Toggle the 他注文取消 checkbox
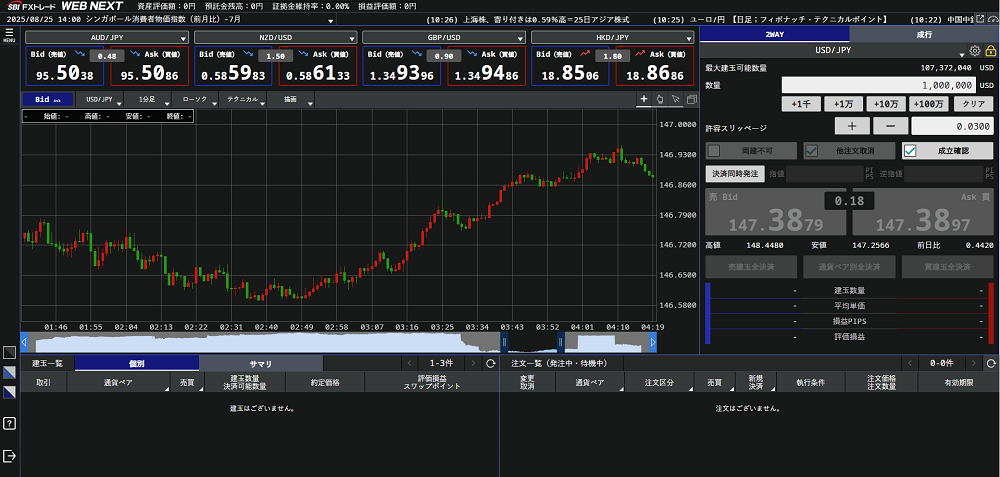The height and width of the screenshot is (477, 1000). pos(812,151)
